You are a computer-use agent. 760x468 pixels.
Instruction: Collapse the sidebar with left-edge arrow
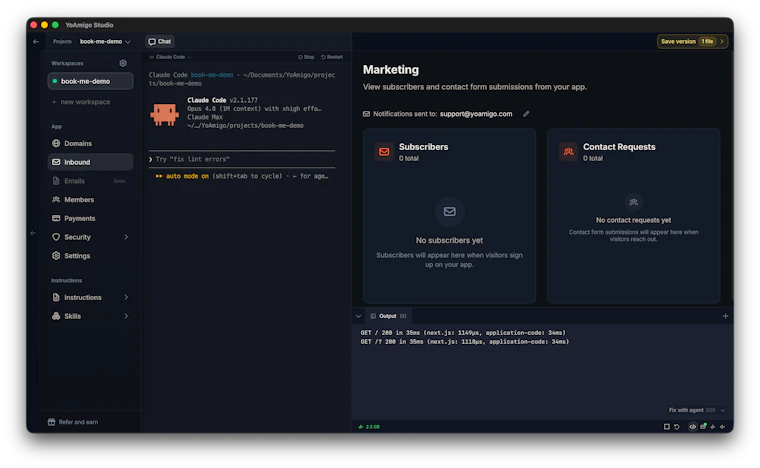[x=33, y=233]
